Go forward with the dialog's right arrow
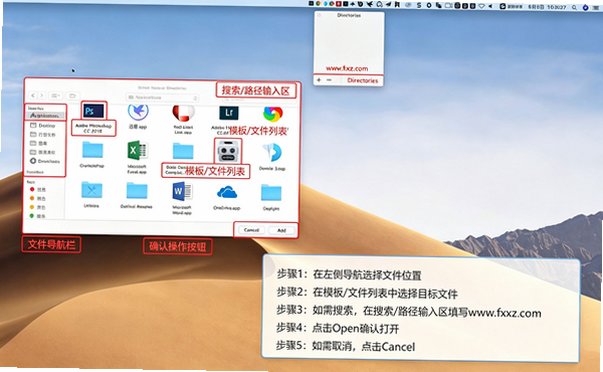This screenshot has height=372, width=603. click(x=42, y=95)
